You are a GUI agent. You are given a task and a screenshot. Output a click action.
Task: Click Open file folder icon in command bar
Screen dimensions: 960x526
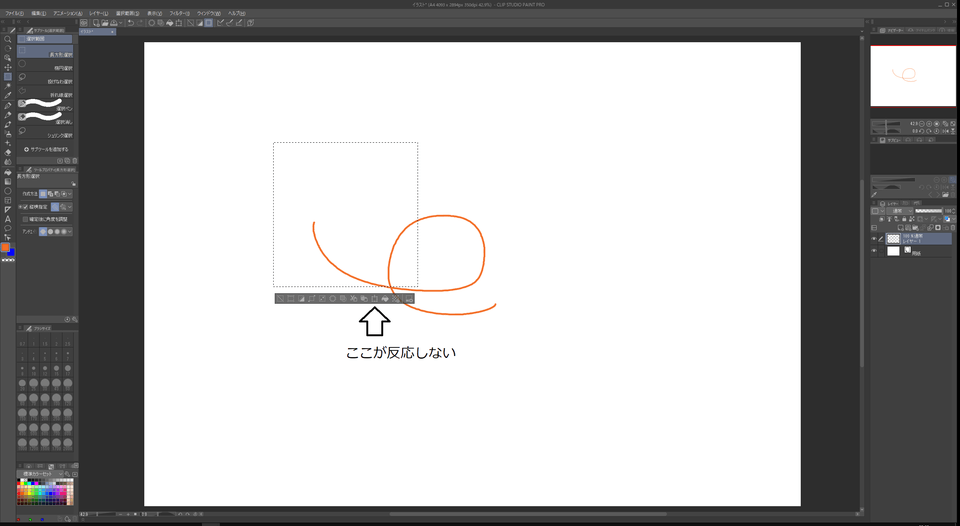pos(105,23)
